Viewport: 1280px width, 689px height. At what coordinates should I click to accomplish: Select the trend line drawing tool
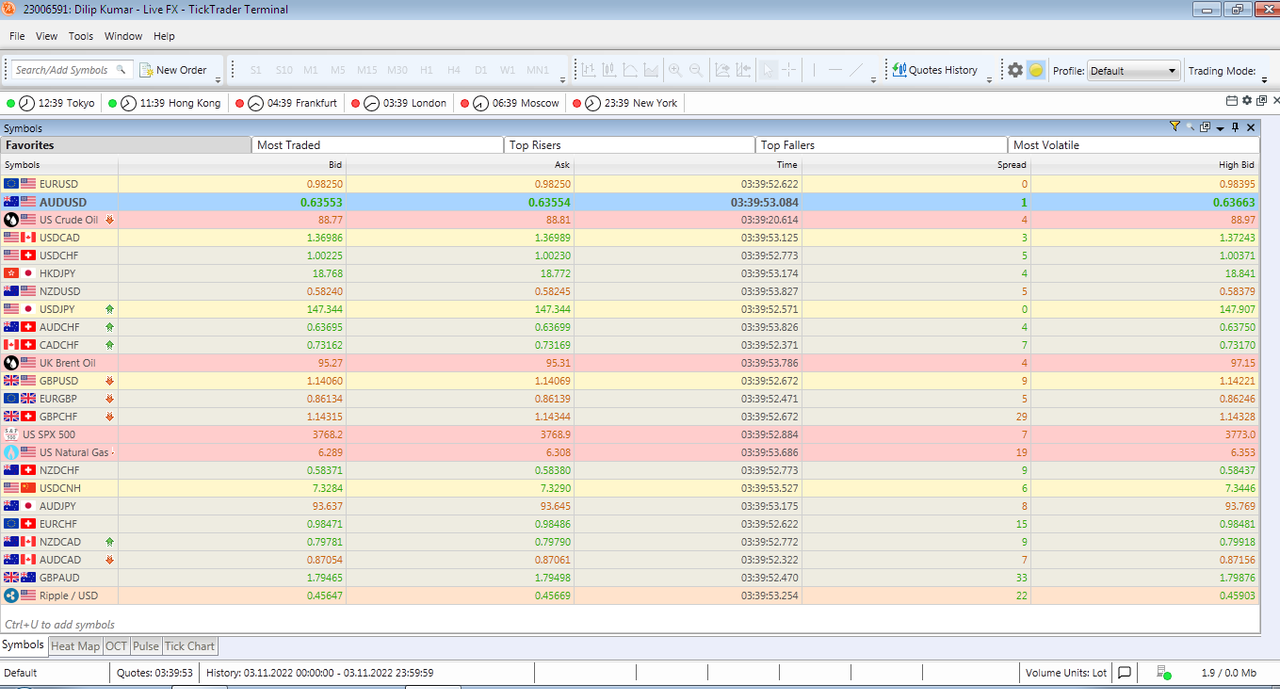[x=857, y=70]
